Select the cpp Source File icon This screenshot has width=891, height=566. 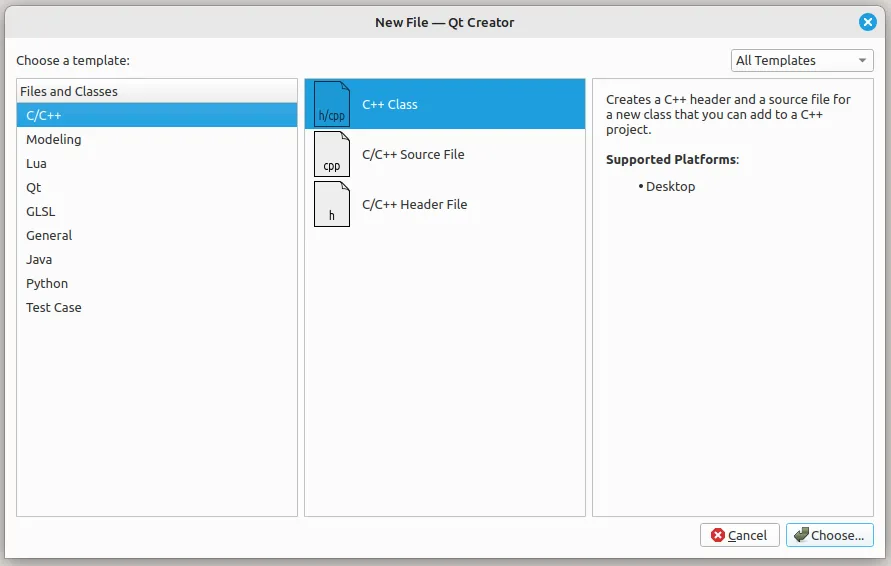click(332, 154)
